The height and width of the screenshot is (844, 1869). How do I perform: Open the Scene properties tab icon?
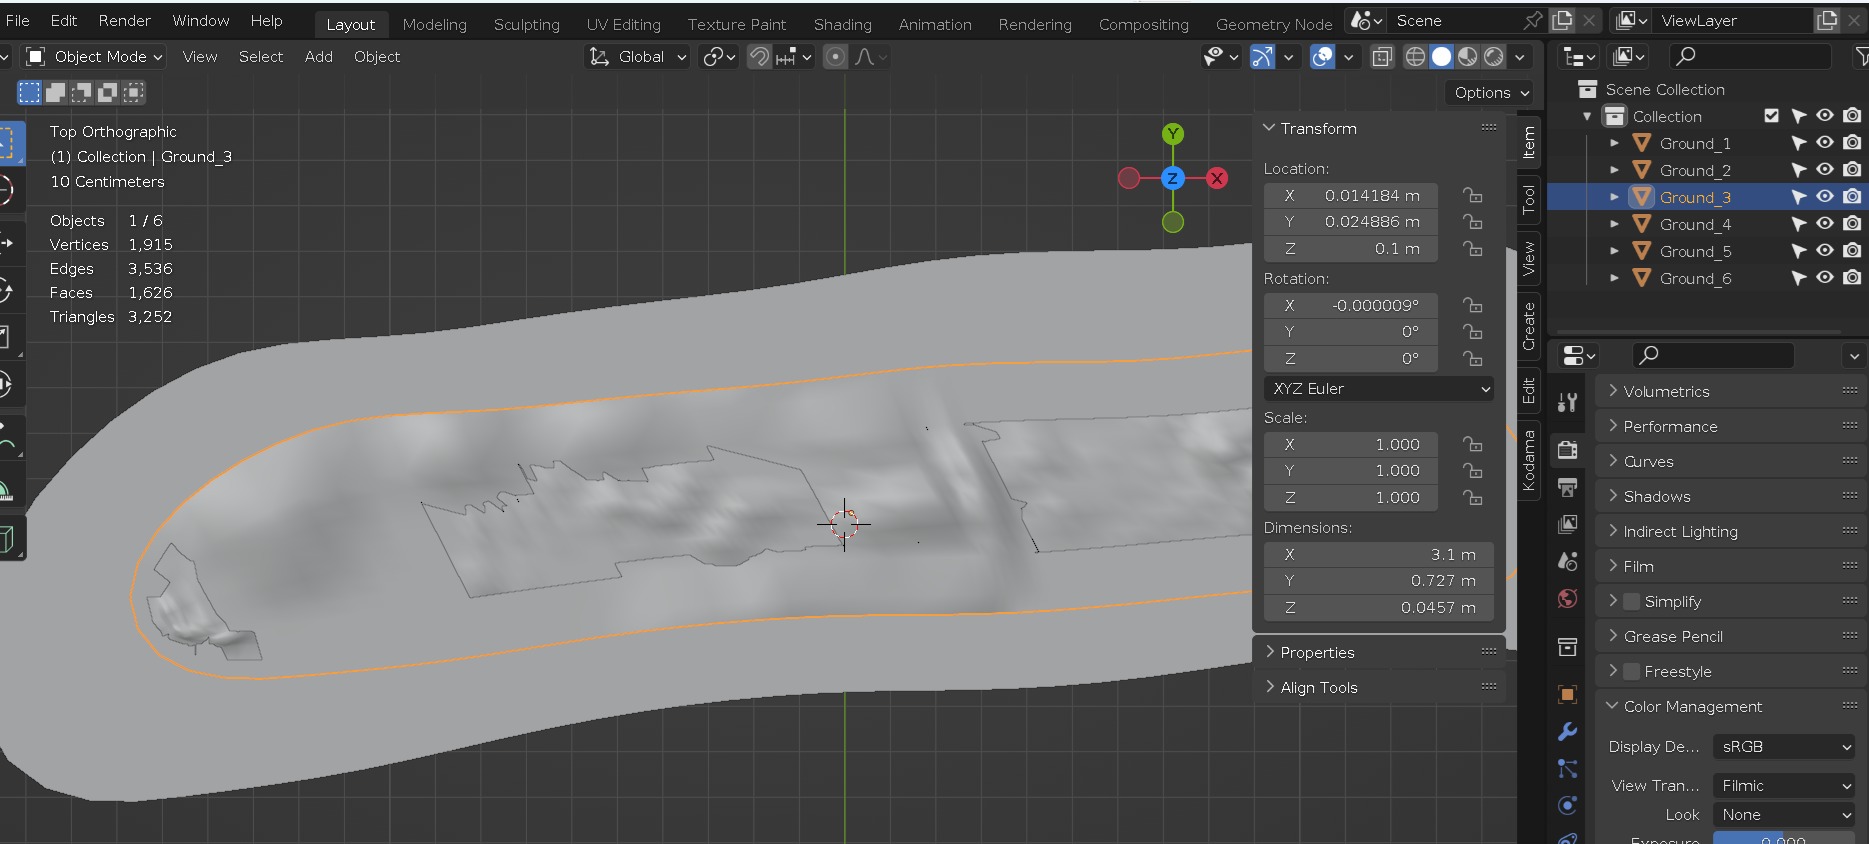click(1567, 561)
